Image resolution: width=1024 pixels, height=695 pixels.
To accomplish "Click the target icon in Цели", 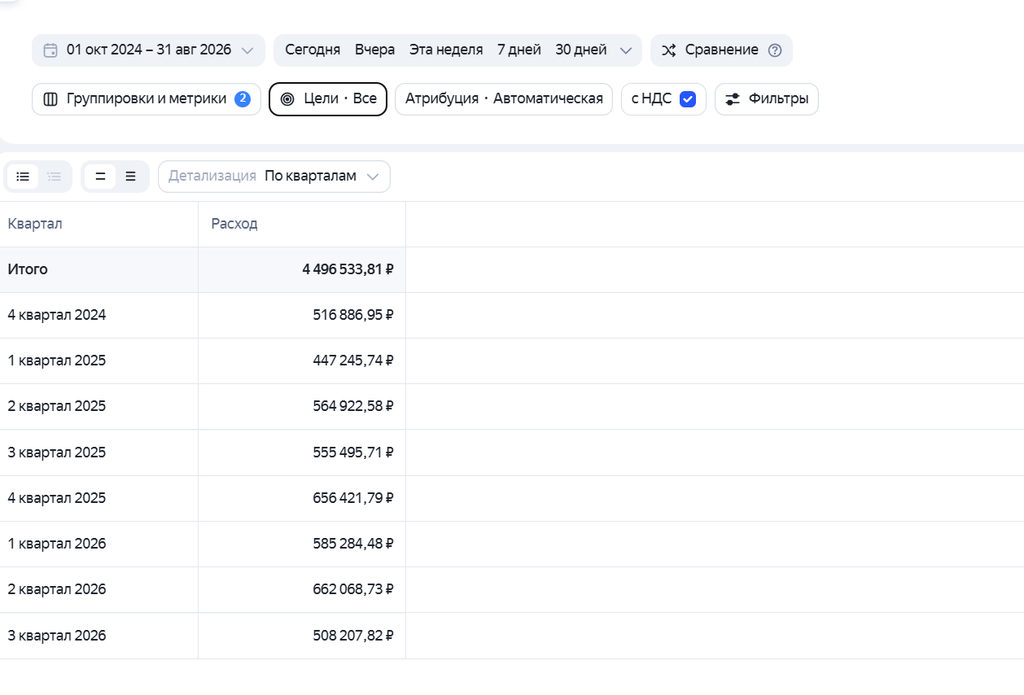I will point(287,99).
